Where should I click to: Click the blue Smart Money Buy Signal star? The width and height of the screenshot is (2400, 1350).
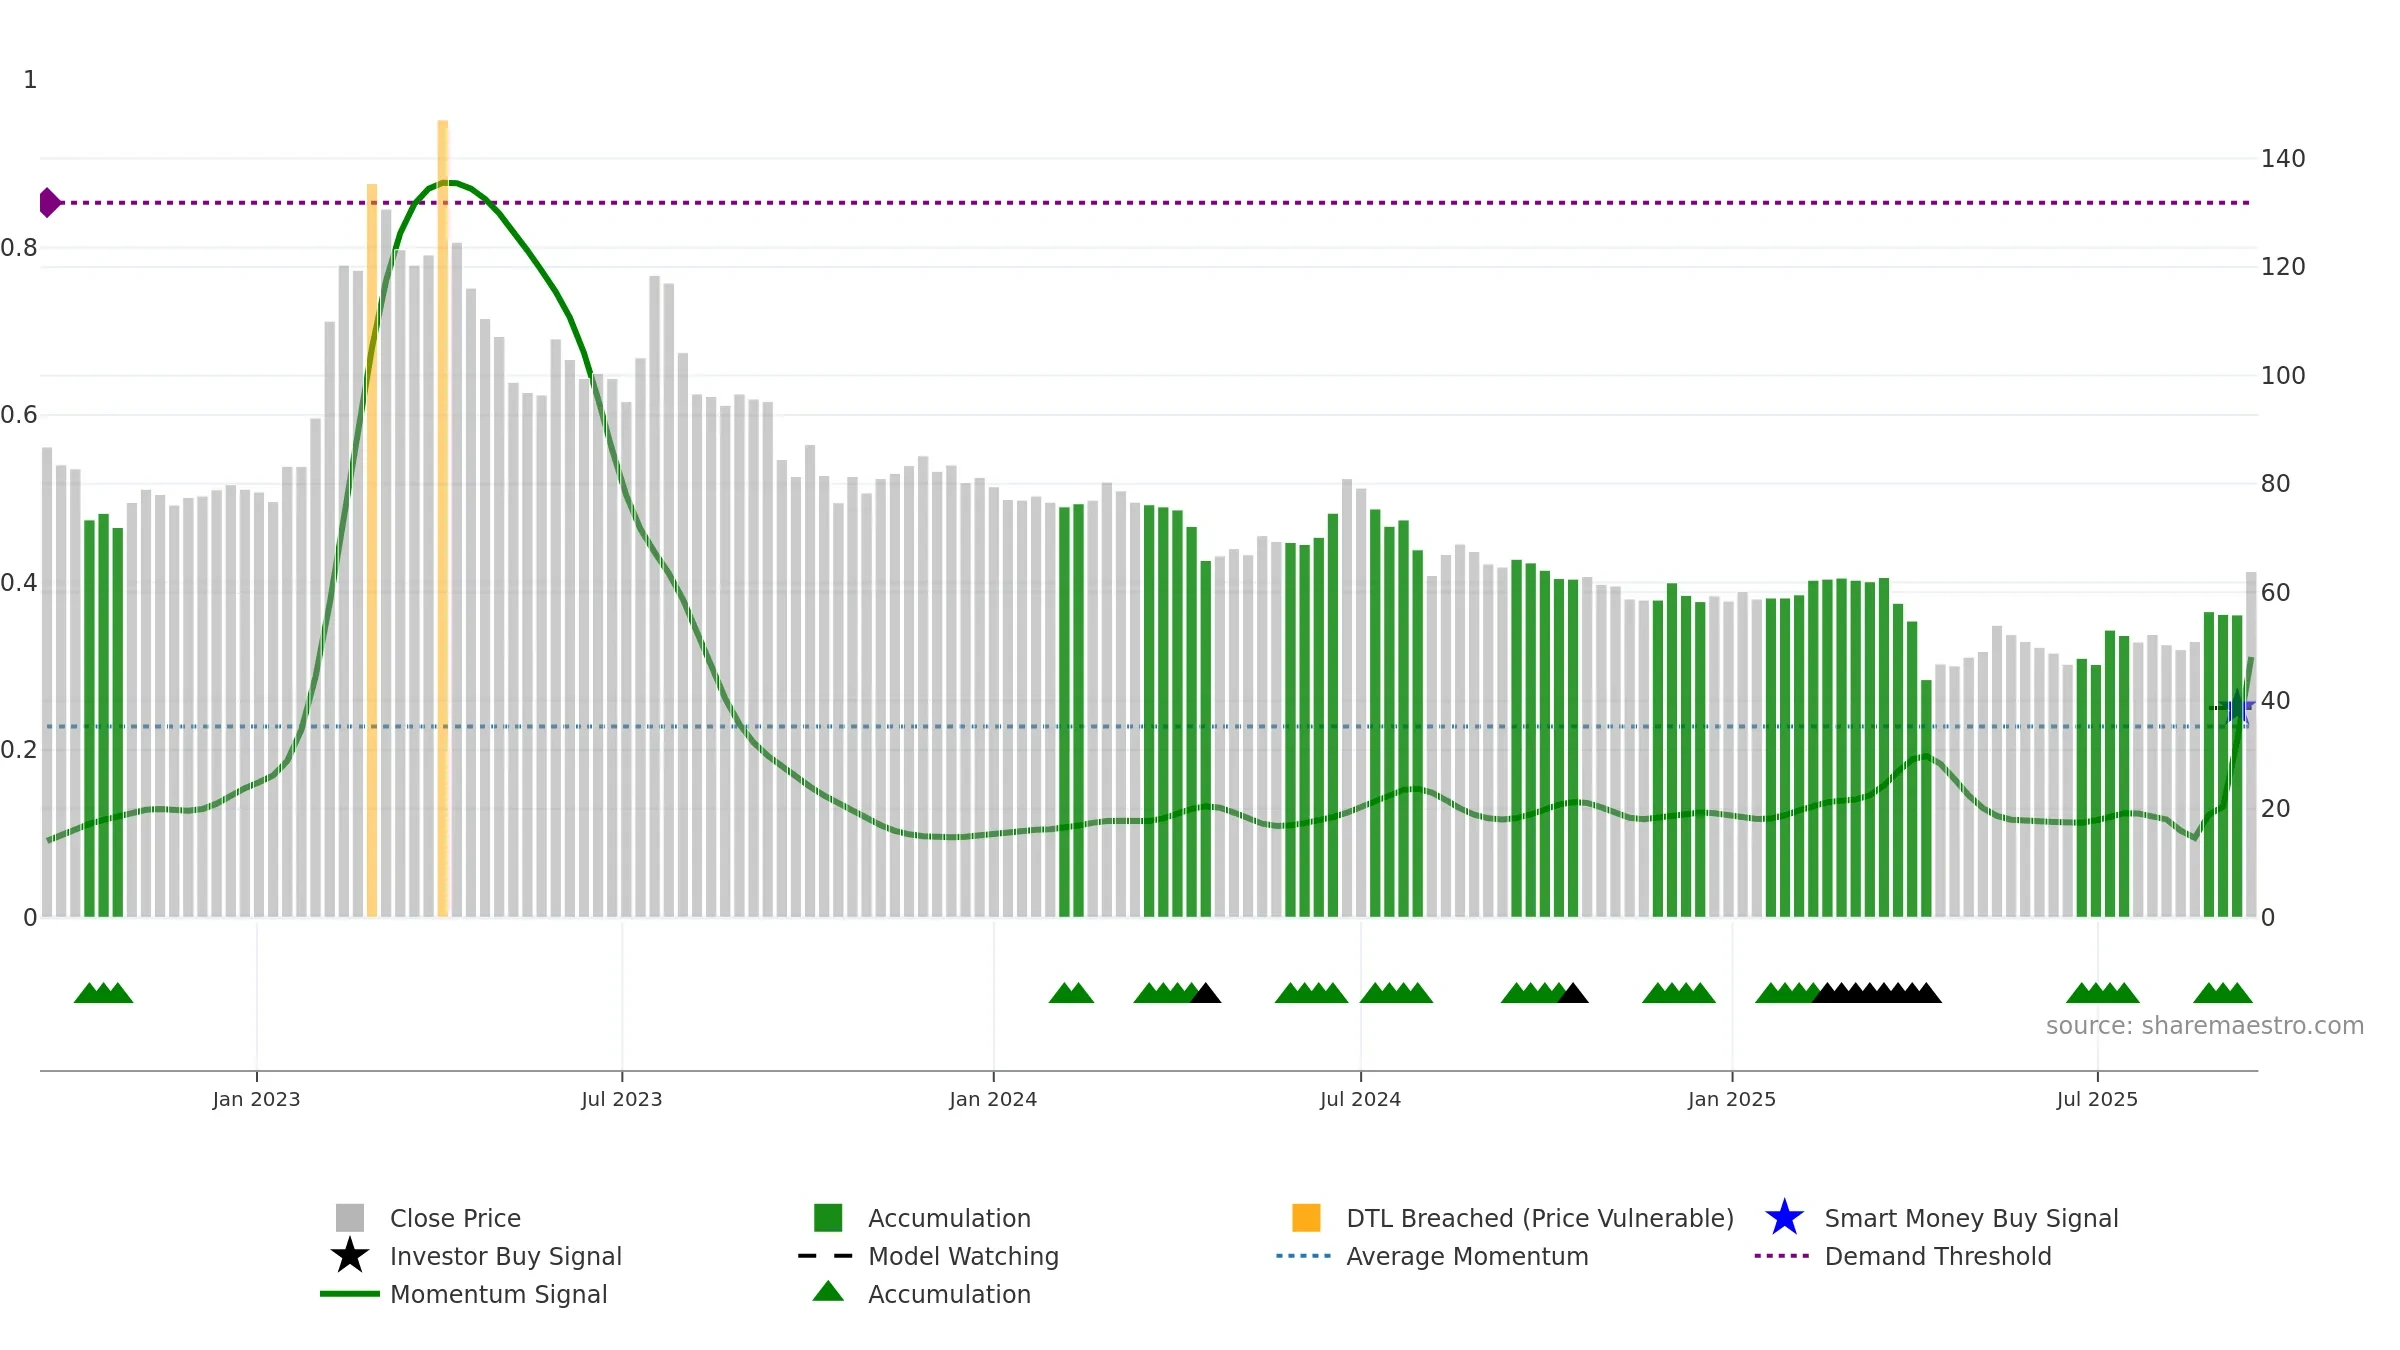point(1784,1218)
